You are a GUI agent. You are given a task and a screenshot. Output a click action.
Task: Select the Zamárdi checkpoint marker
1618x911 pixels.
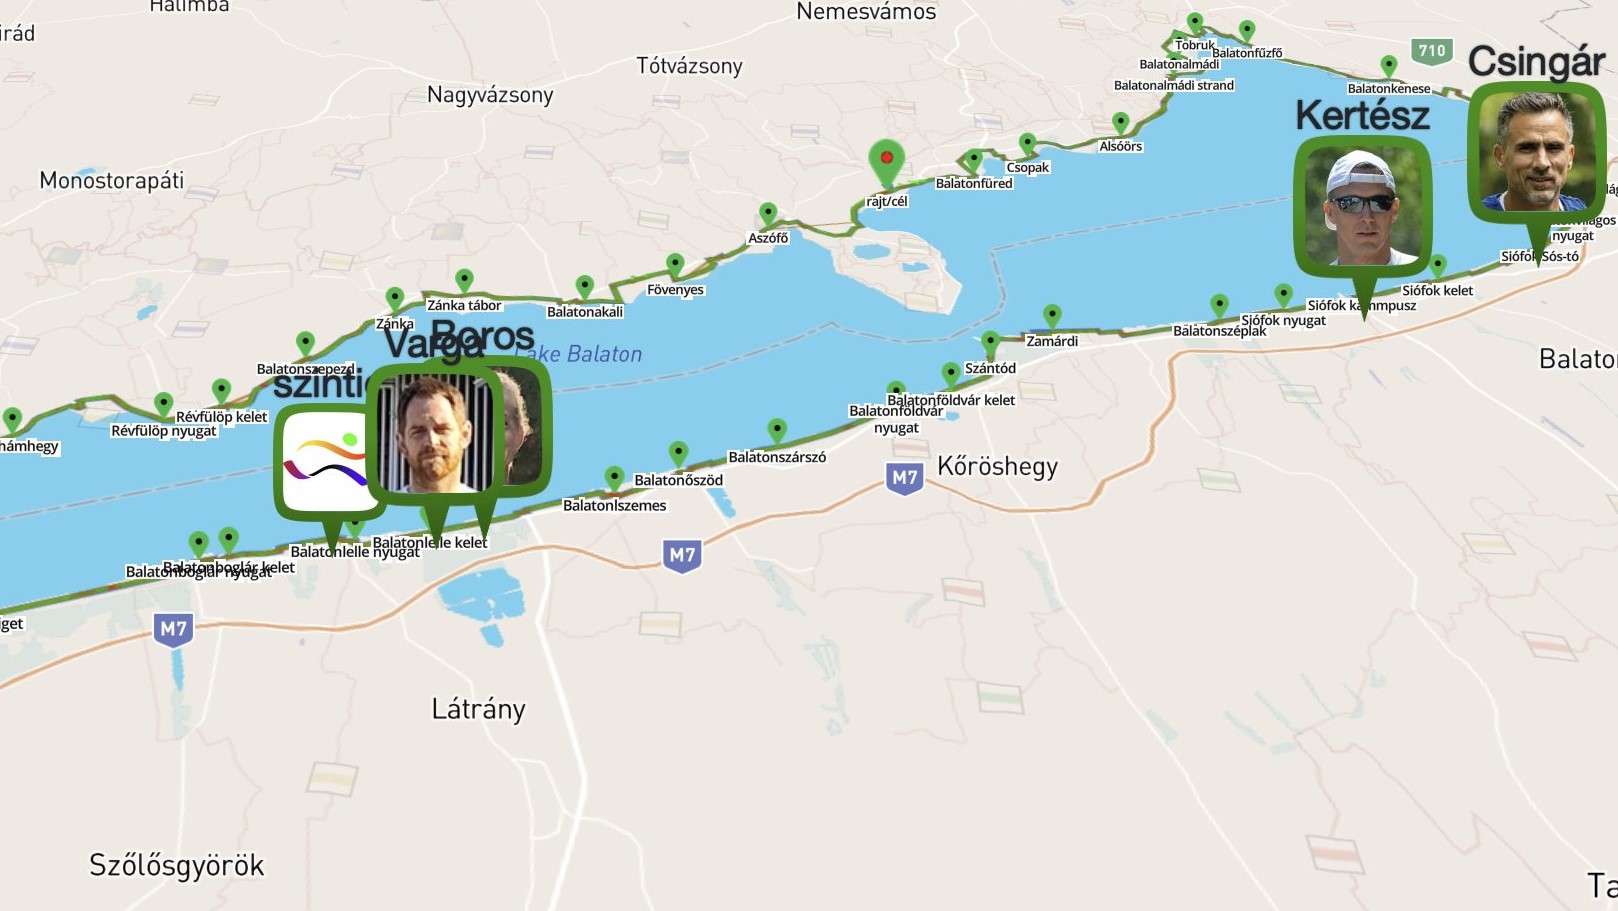[x=1052, y=317]
